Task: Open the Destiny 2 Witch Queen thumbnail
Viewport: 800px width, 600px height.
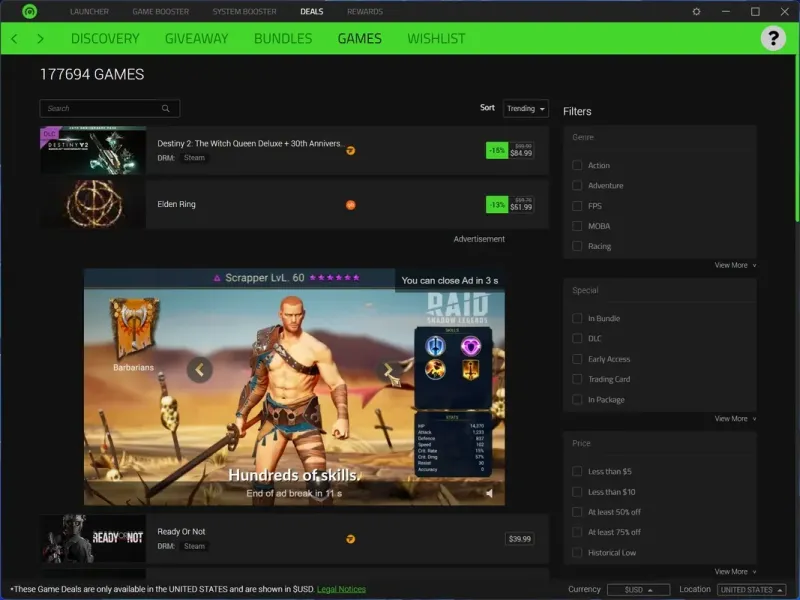Action: [93, 151]
